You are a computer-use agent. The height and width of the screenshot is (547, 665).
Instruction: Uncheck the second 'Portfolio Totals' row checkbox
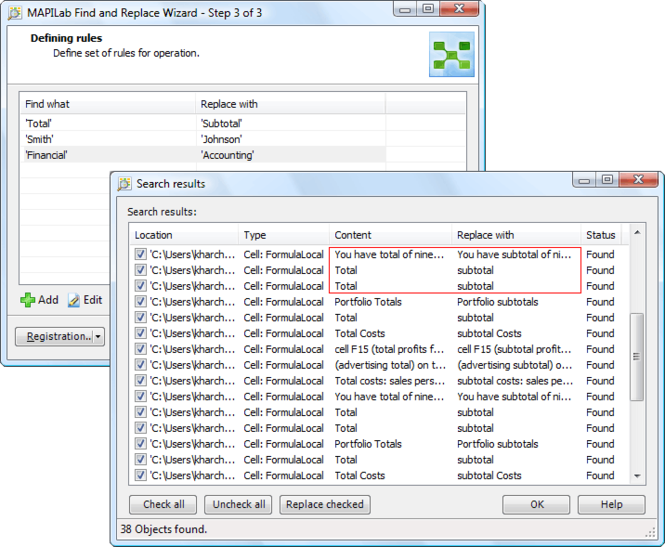click(140, 444)
